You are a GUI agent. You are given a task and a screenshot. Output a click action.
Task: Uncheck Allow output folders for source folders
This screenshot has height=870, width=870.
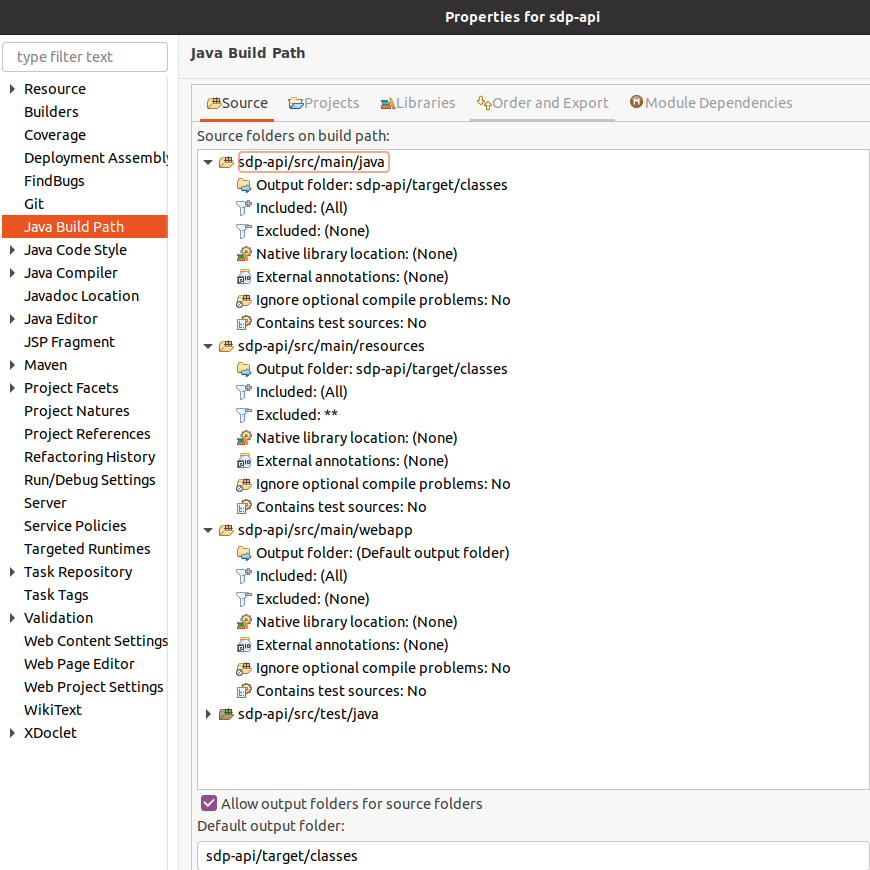point(209,803)
